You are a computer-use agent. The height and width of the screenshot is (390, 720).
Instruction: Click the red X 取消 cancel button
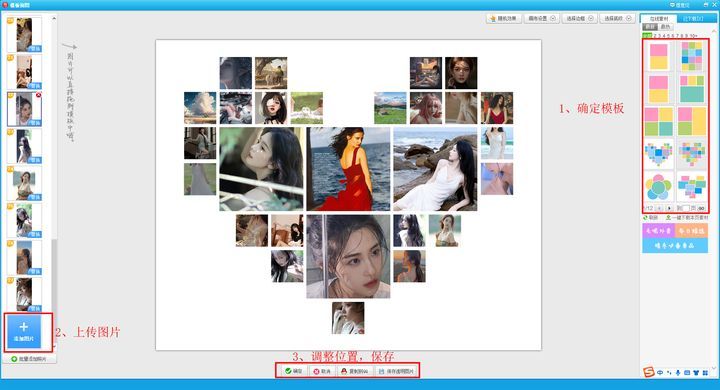tap(322, 371)
